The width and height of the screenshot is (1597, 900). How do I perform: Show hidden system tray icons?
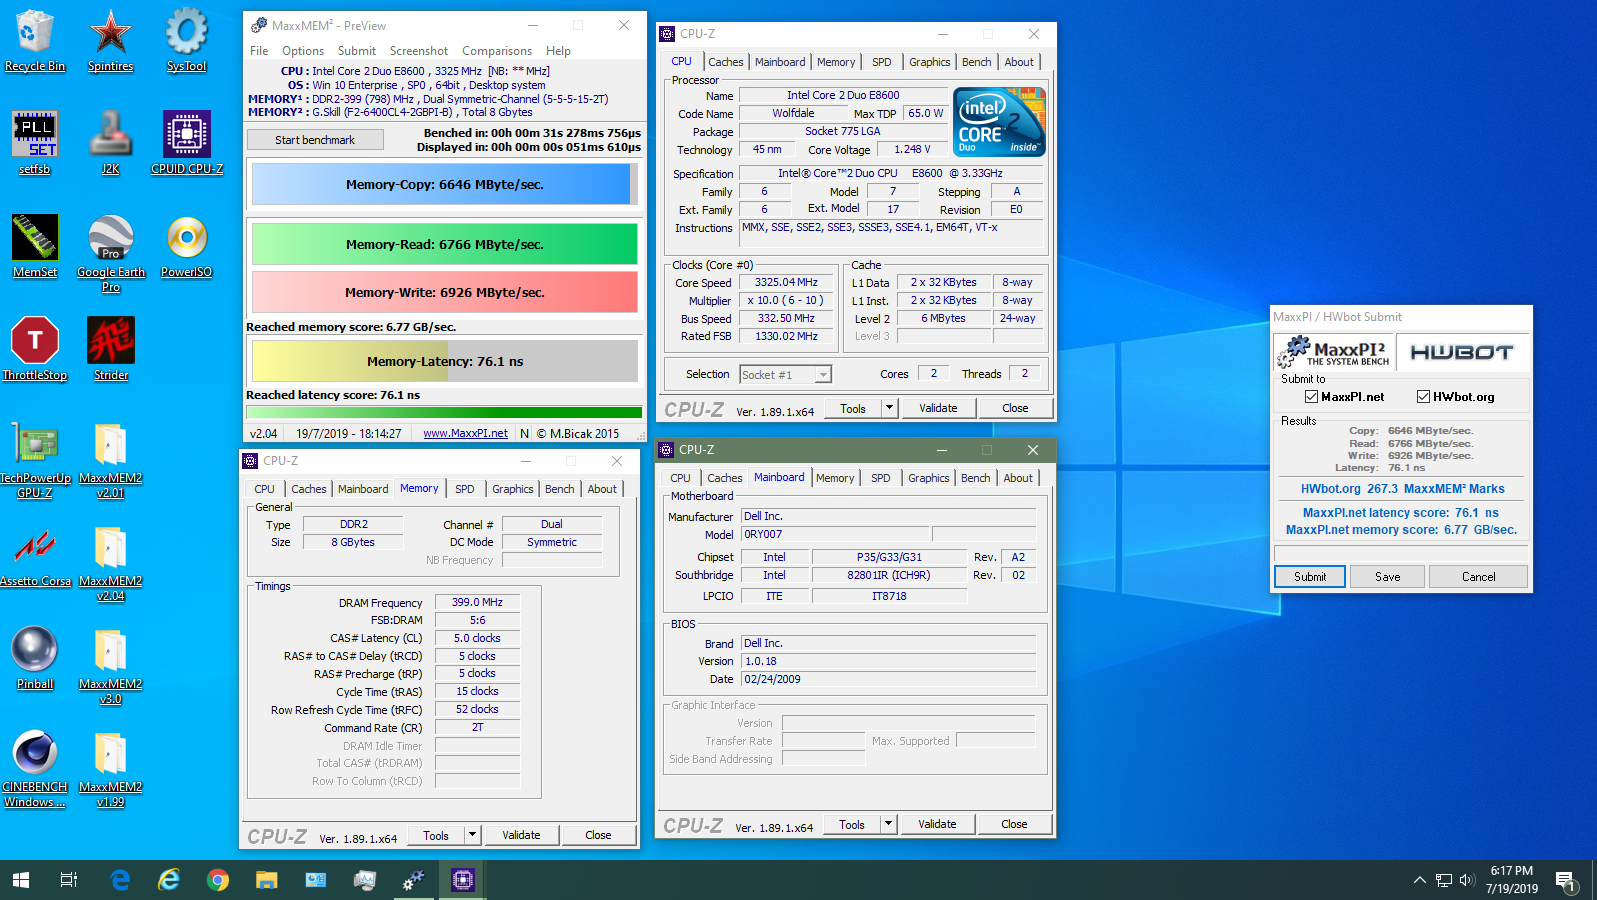pyautogui.click(x=1419, y=881)
